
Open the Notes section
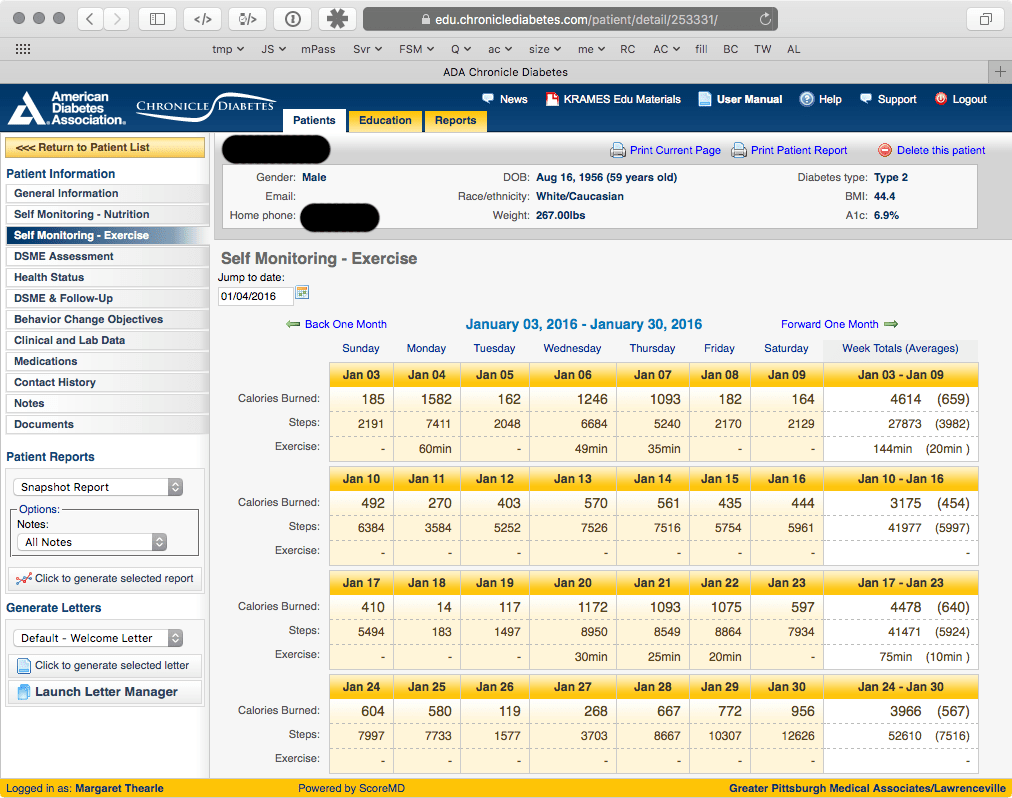click(x=107, y=403)
